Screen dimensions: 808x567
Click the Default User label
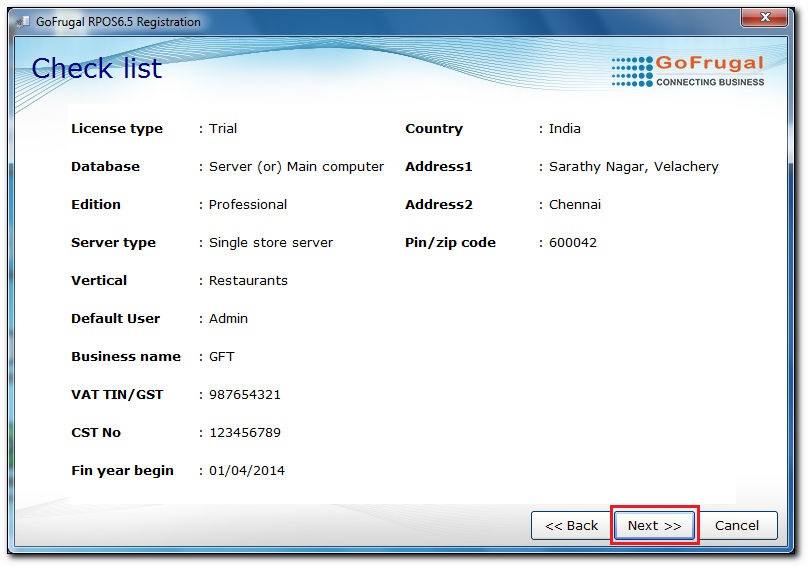tap(115, 319)
